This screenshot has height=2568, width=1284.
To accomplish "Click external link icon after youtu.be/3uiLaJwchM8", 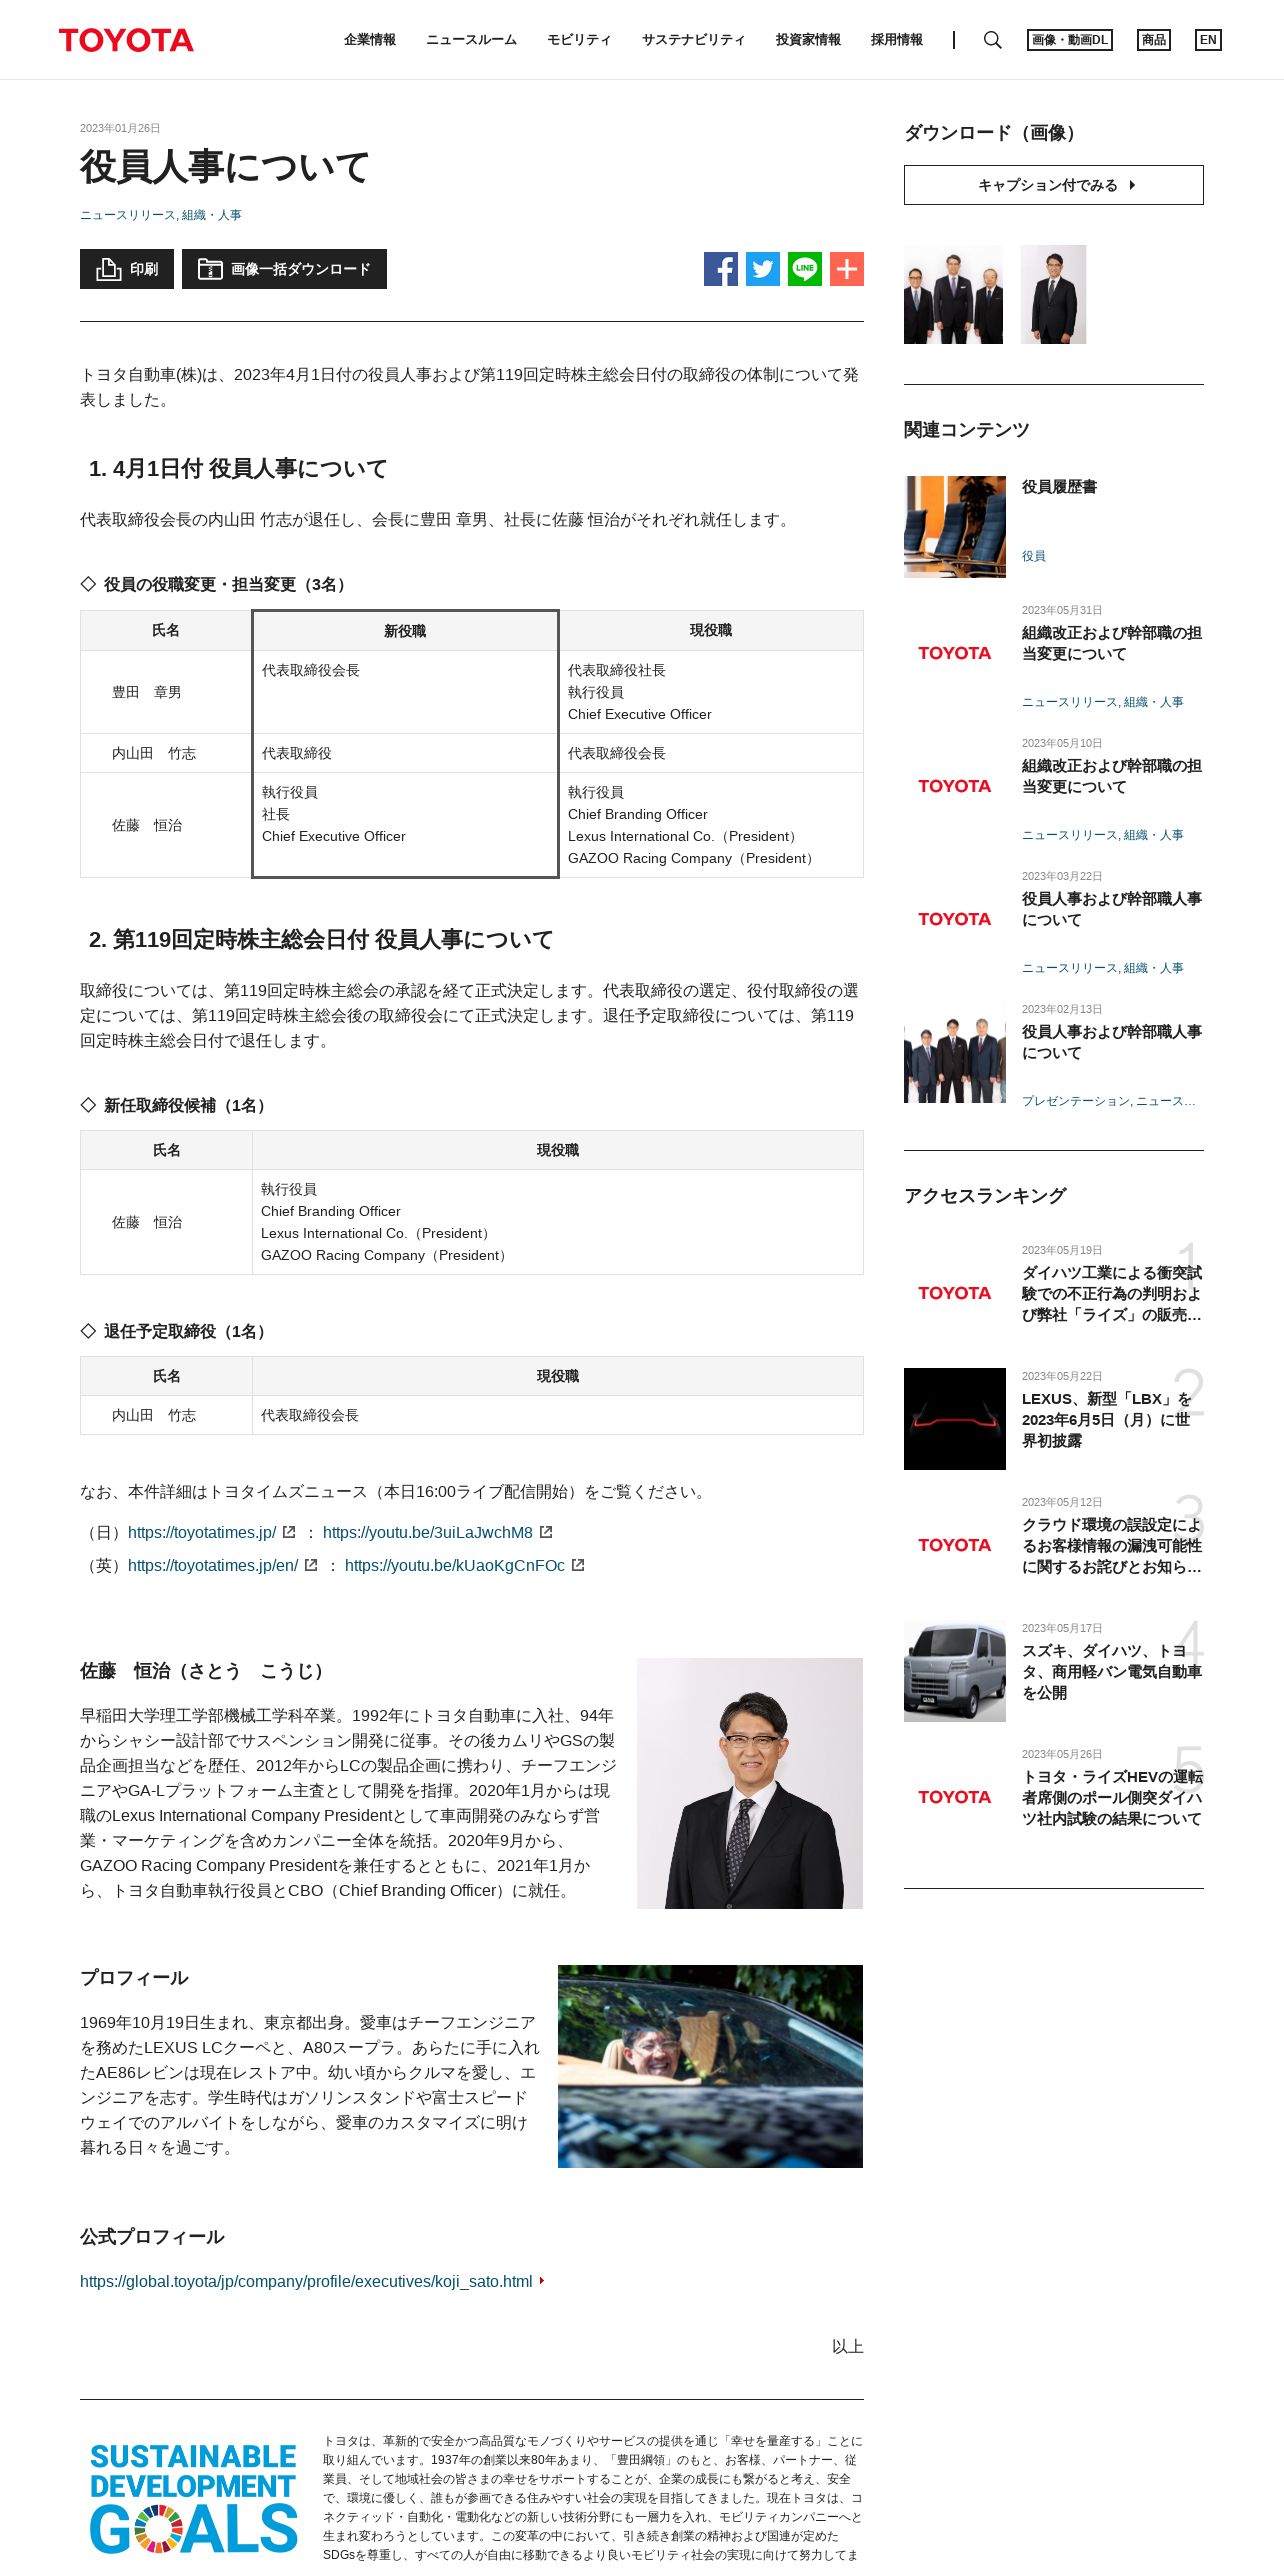I will pyautogui.click(x=546, y=1532).
